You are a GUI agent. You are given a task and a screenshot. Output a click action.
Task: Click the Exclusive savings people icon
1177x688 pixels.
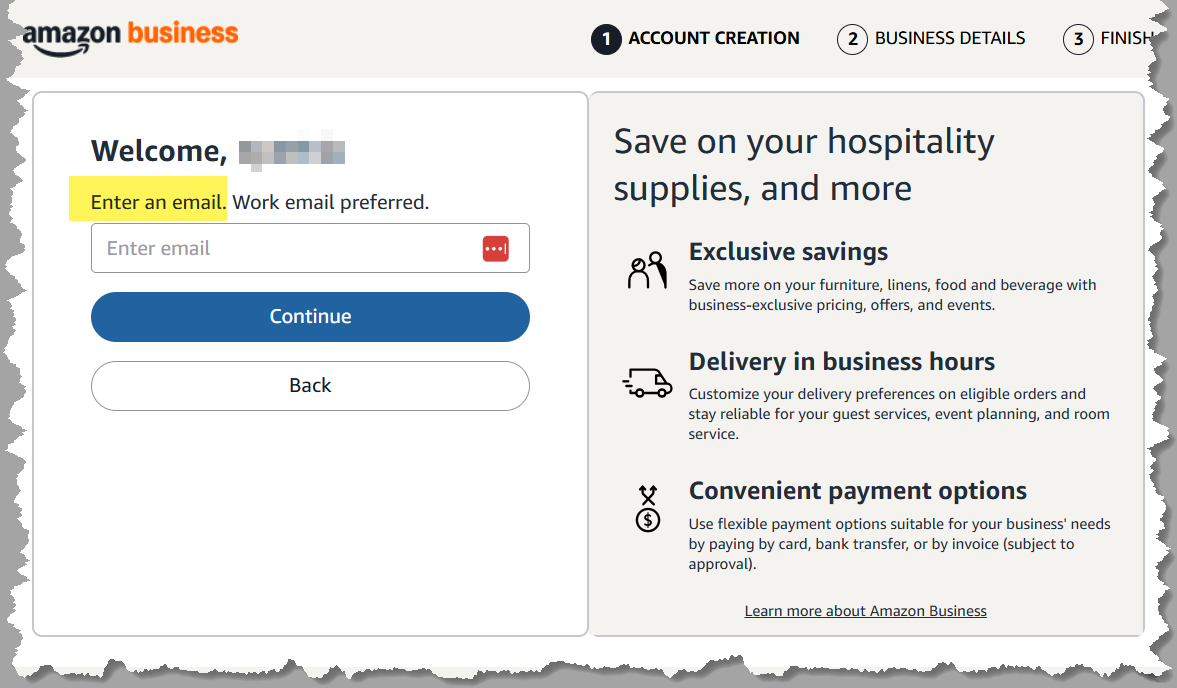[647, 270]
